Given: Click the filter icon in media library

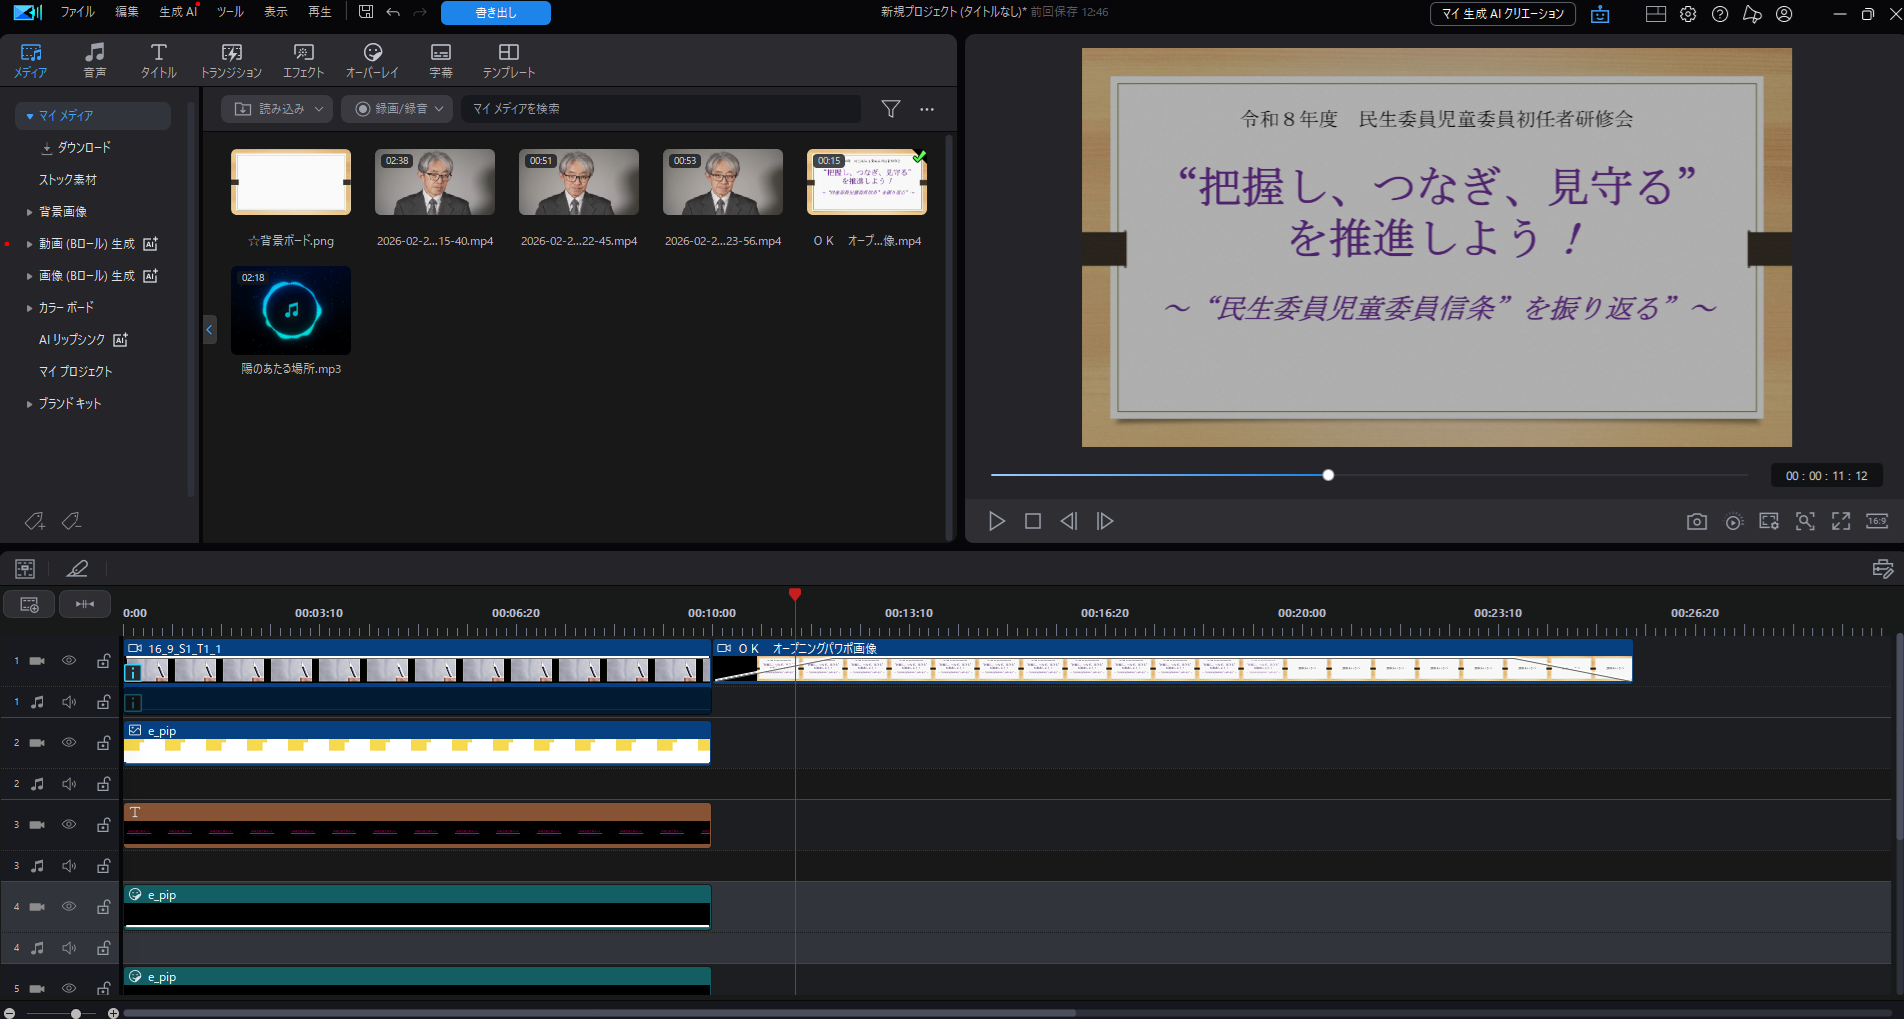Looking at the screenshot, I should point(890,109).
